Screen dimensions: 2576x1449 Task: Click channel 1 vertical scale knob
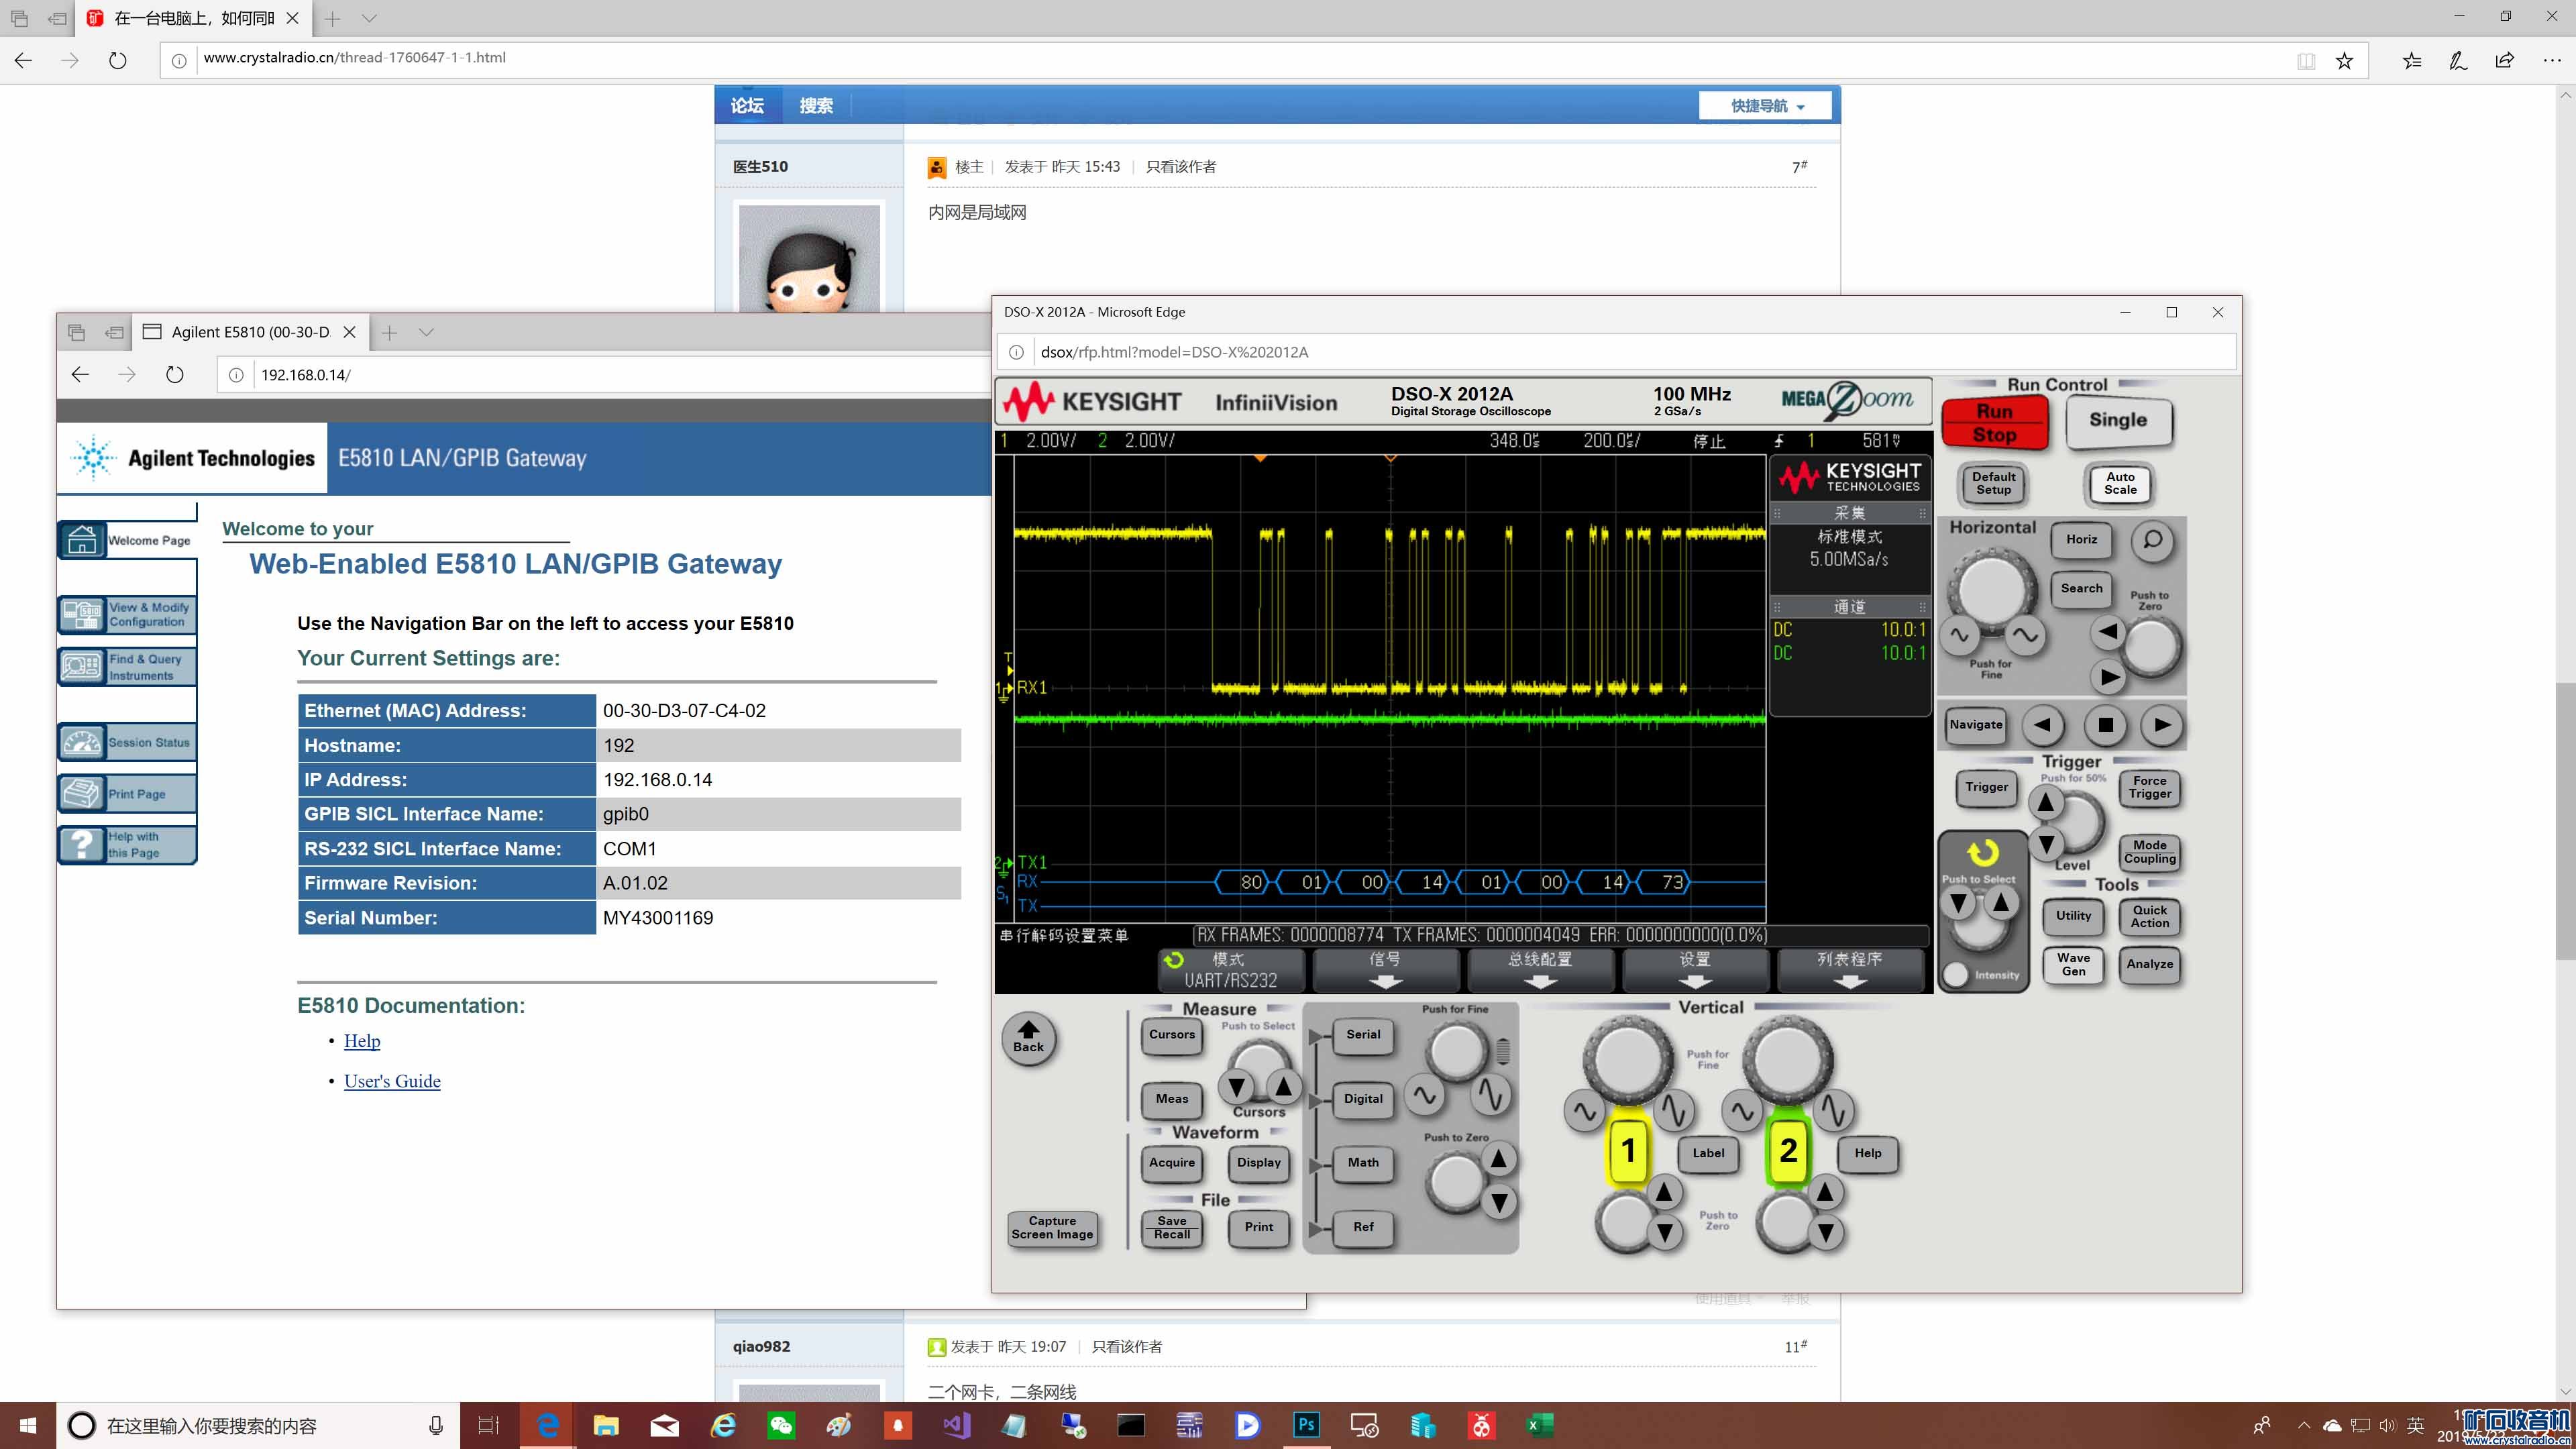[x=1628, y=1060]
